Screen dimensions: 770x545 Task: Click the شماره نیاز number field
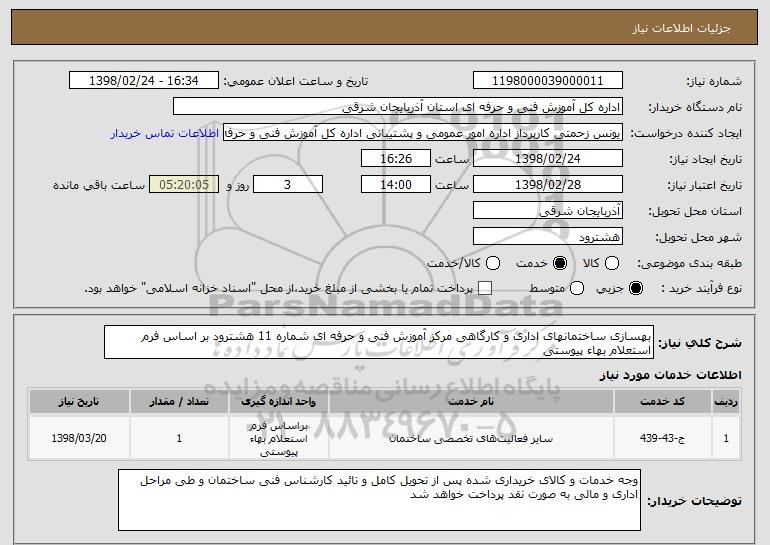coord(548,81)
